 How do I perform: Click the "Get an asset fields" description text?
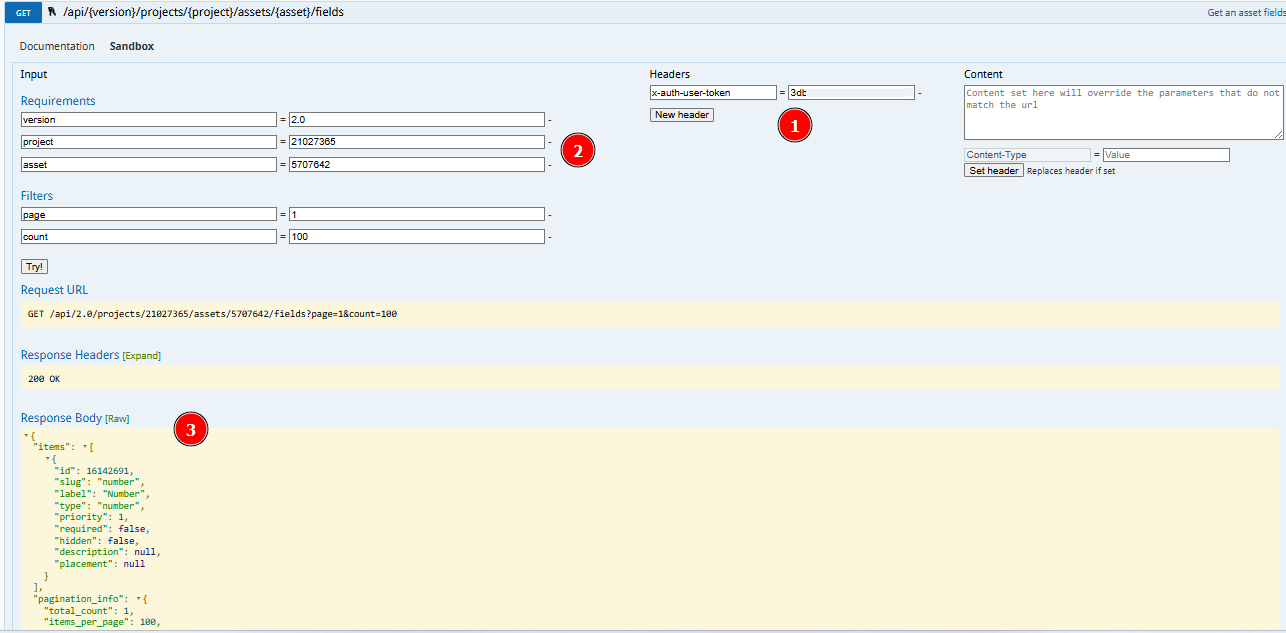pos(1246,13)
